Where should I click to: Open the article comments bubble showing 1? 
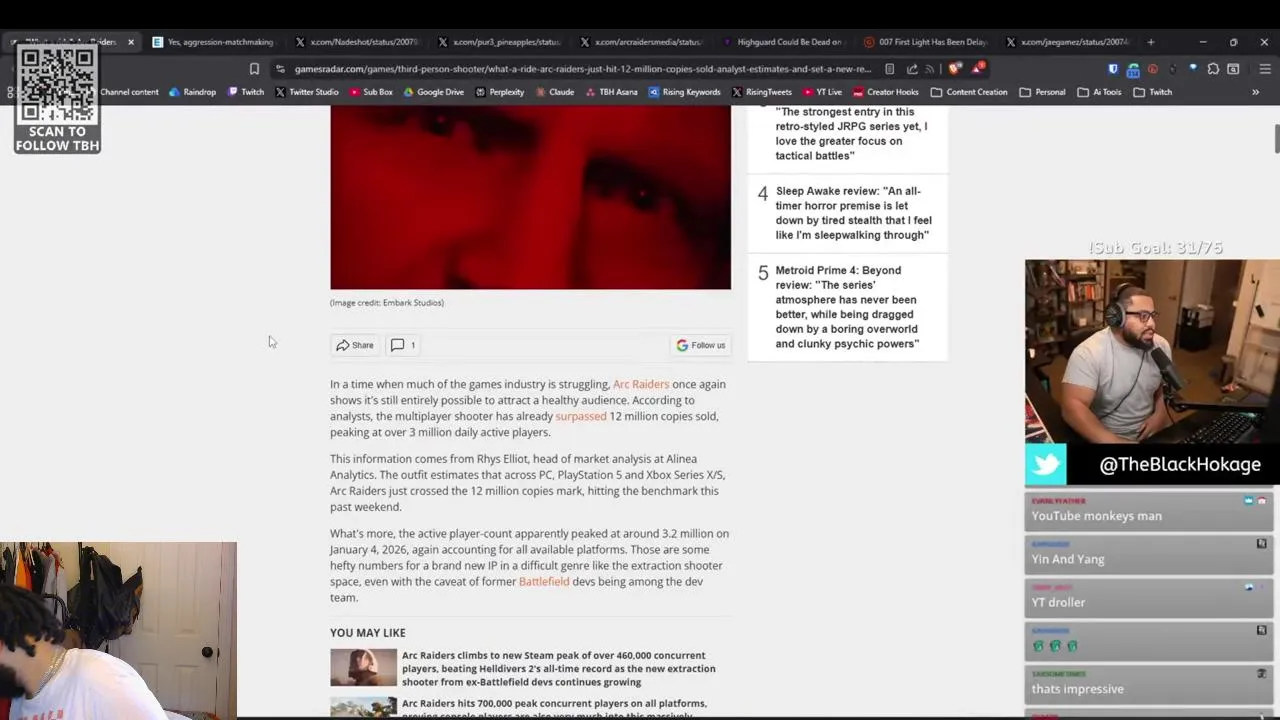(x=403, y=345)
